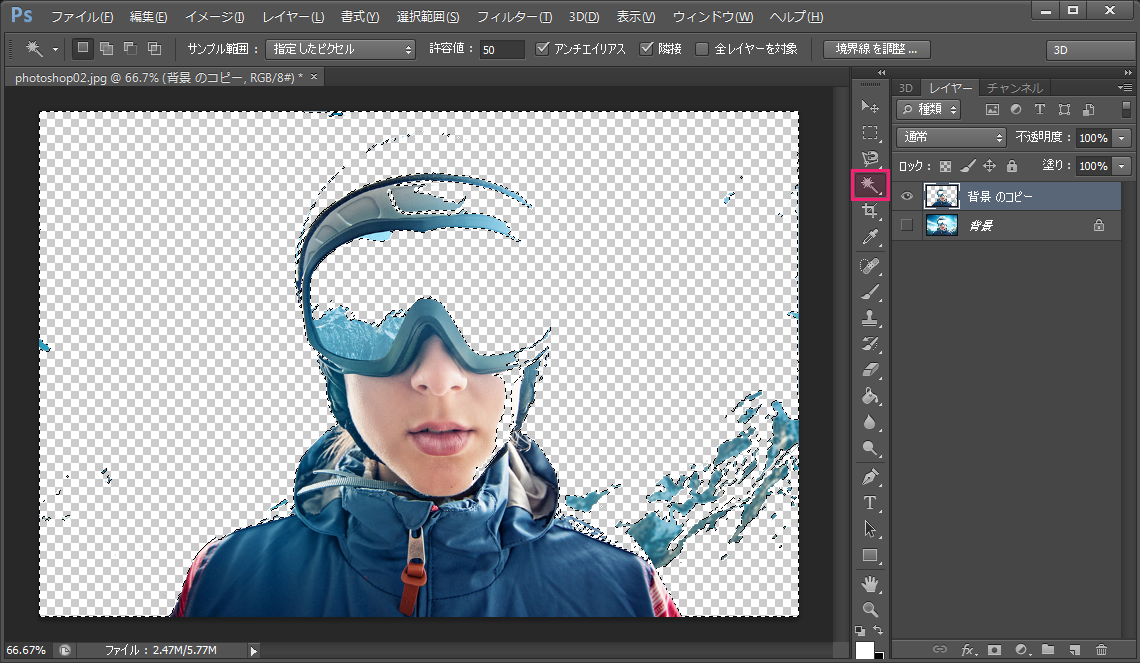The width and height of the screenshot is (1140, 663).
Task: Switch to the チャンネル tab
Action: [x=1014, y=88]
